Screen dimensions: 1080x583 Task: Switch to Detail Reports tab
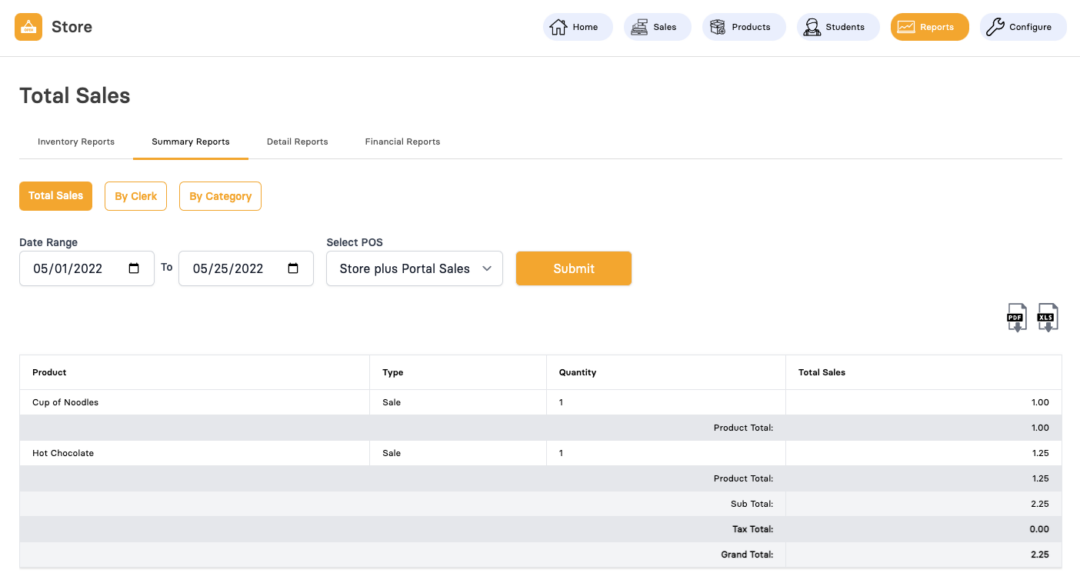pos(298,142)
